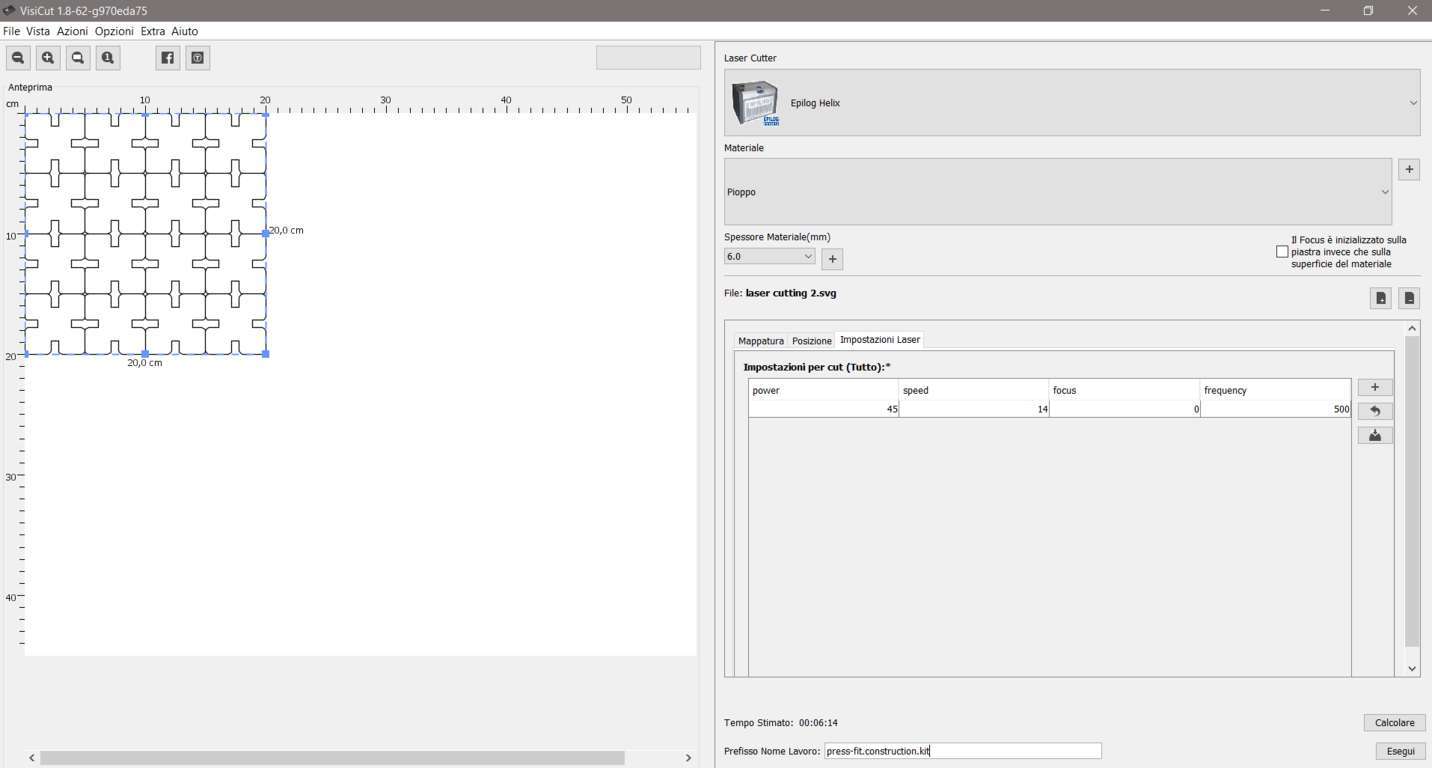Click the settings panel scroll-up arrow
The image size is (1432, 768).
(1412, 328)
